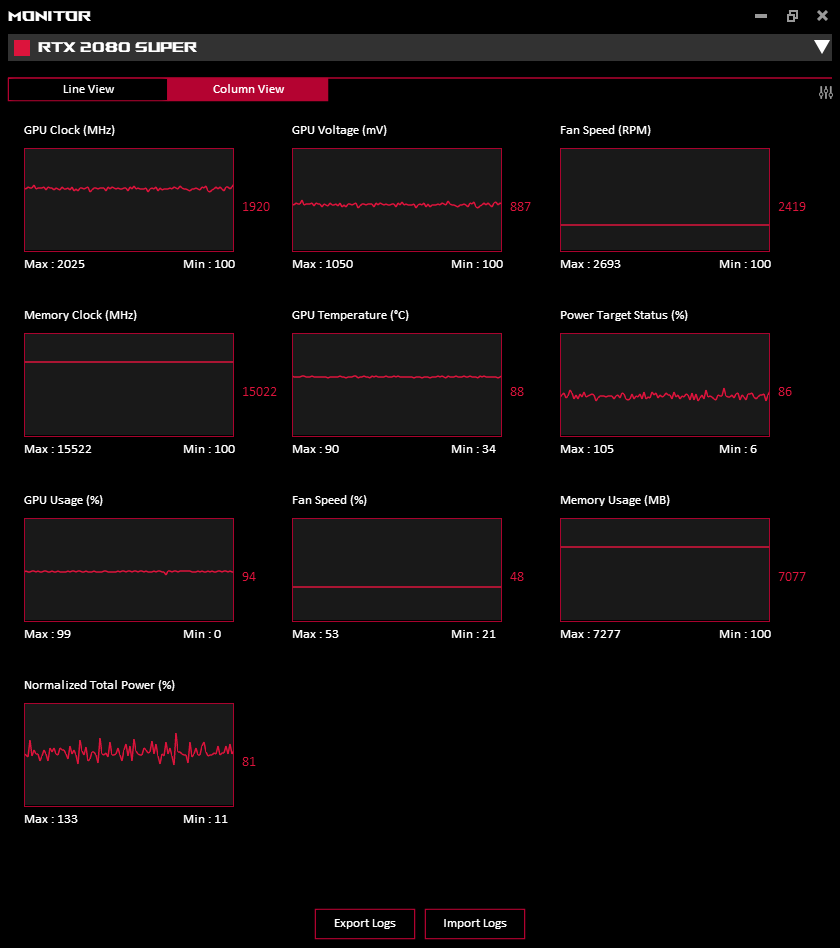This screenshot has height=948, width=840.
Task: Click the Memory Clock (MHz) heading
Action: 80,315
